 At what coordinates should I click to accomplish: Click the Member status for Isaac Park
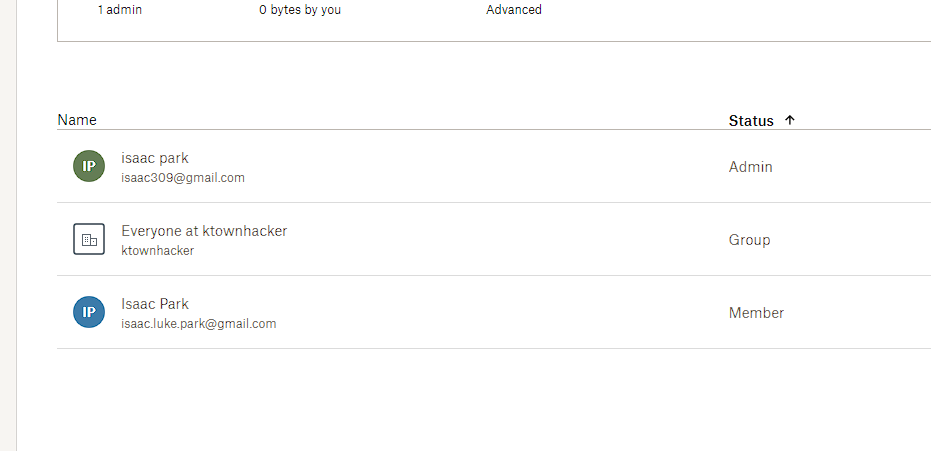click(x=756, y=313)
